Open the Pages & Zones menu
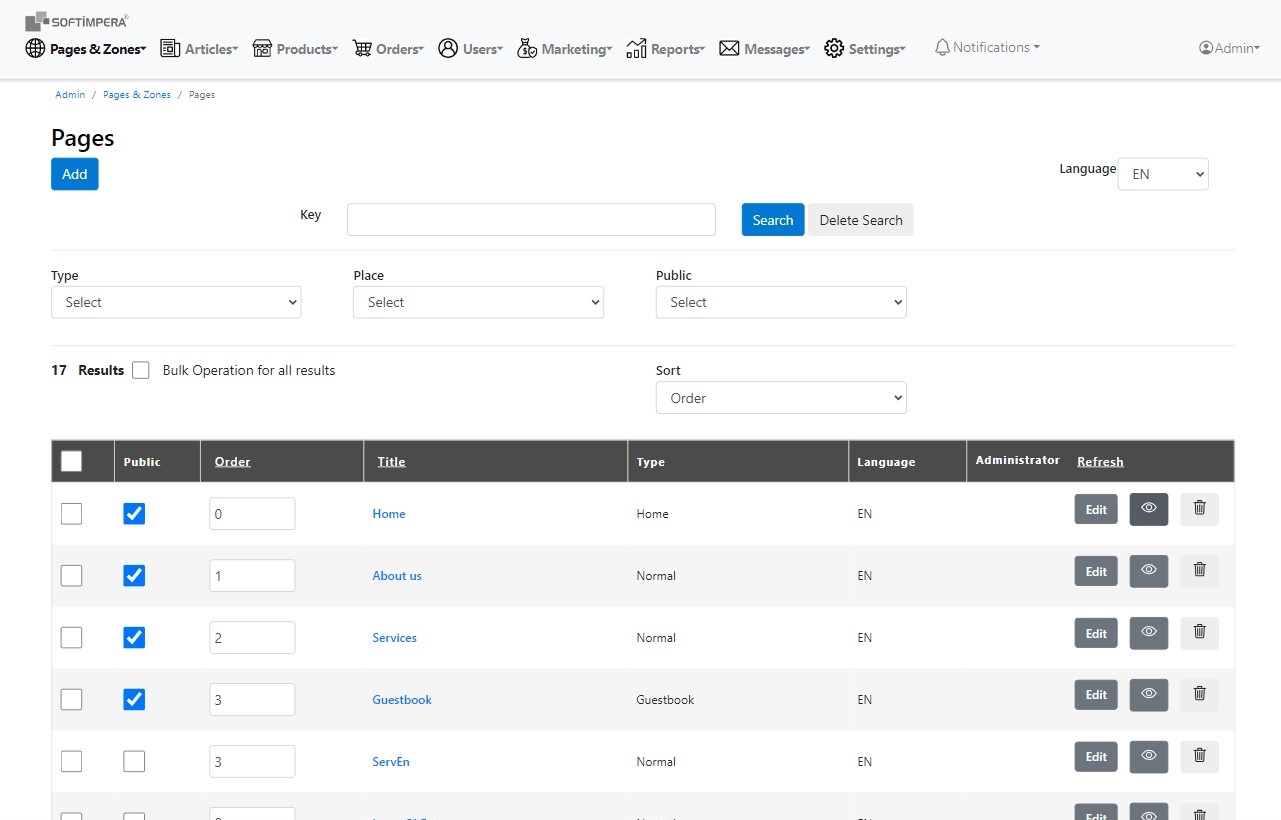The width and height of the screenshot is (1281, 820). [87, 48]
